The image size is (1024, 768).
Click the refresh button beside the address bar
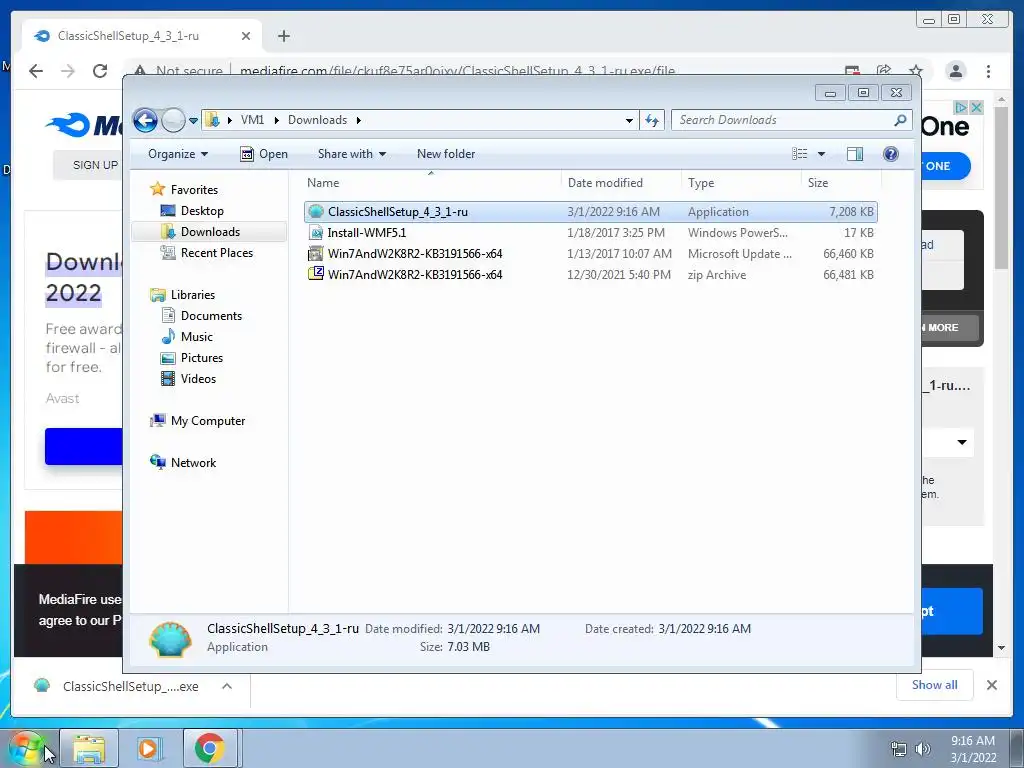point(652,120)
